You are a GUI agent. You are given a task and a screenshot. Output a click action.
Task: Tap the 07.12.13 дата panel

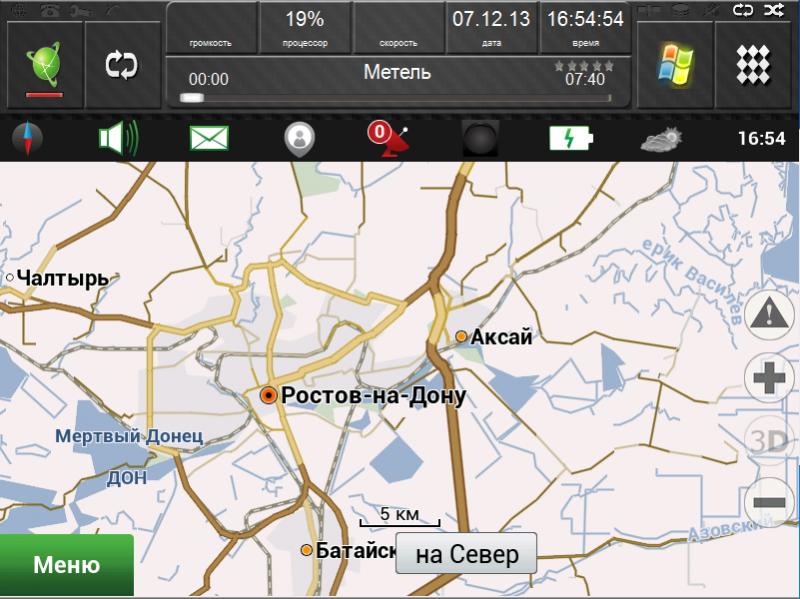(x=491, y=28)
